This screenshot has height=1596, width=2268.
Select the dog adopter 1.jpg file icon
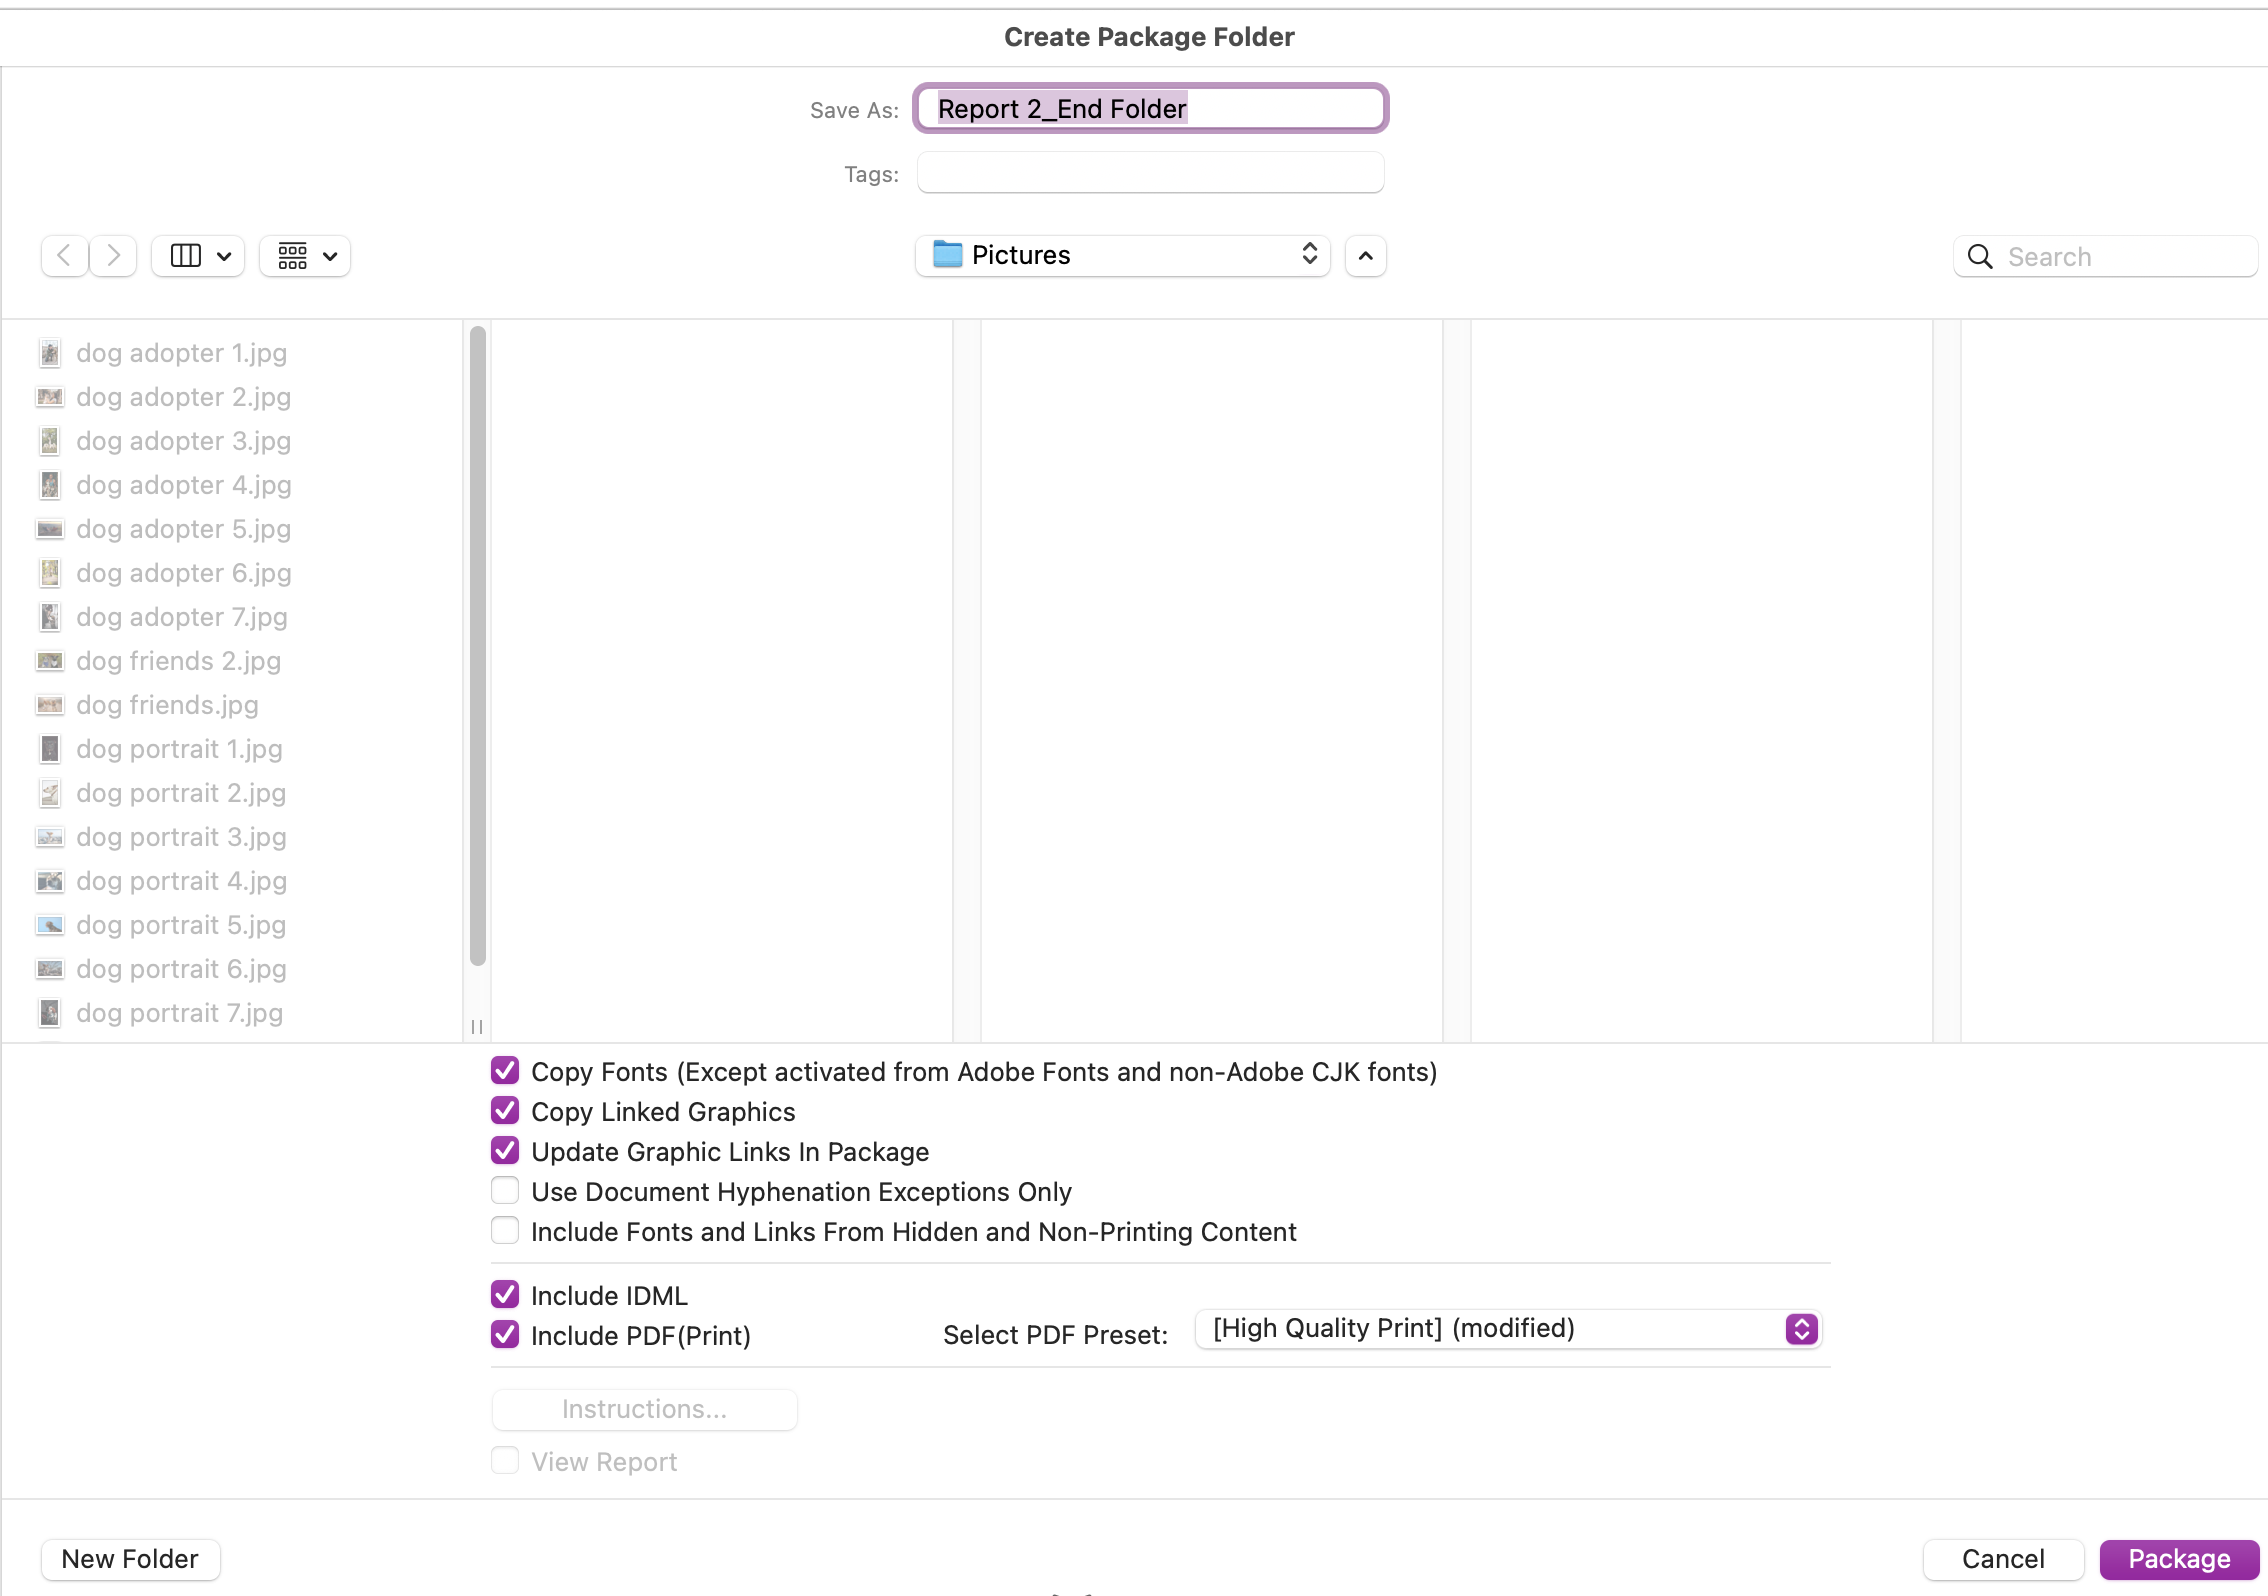click(x=49, y=352)
